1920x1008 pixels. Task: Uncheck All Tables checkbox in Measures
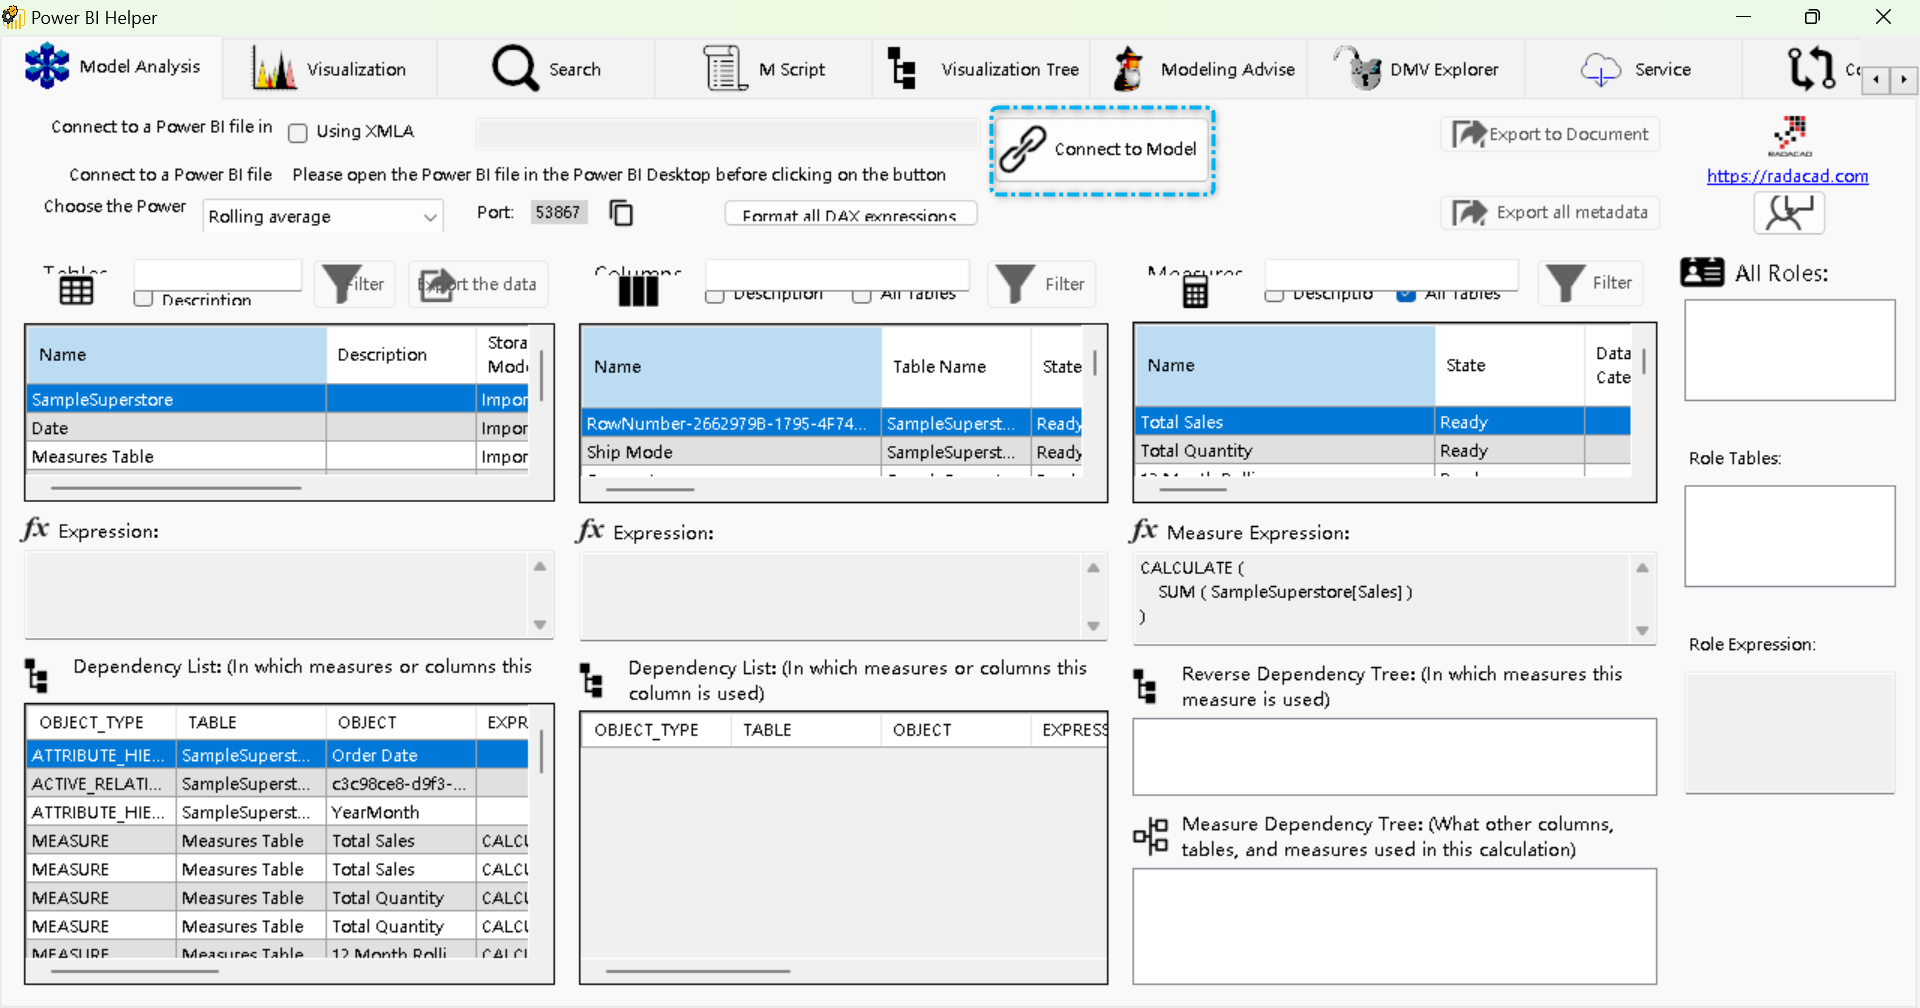tap(1406, 294)
